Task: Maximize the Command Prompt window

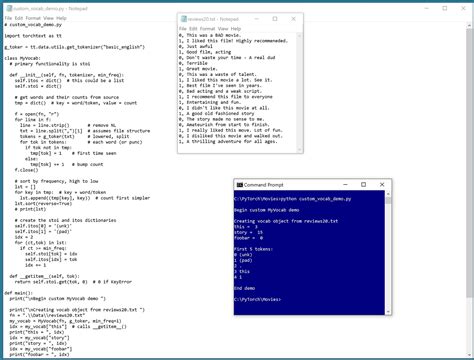Action: pyautogui.click(x=364, y=185)
